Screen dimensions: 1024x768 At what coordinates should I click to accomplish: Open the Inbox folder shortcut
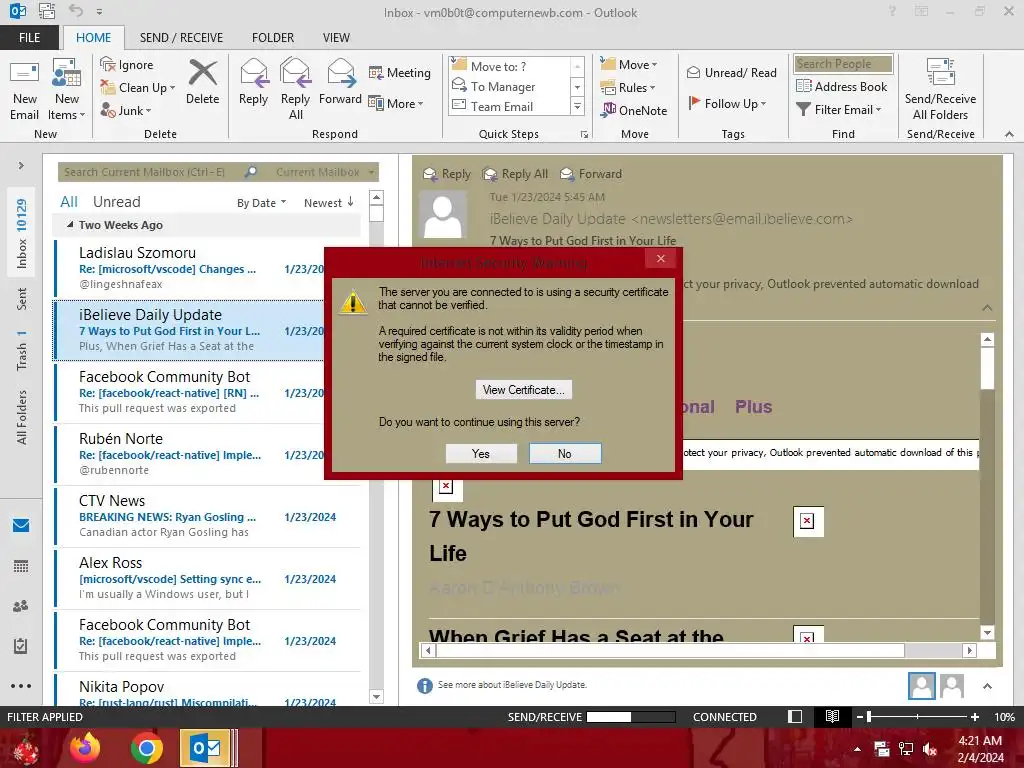(21, 234)
